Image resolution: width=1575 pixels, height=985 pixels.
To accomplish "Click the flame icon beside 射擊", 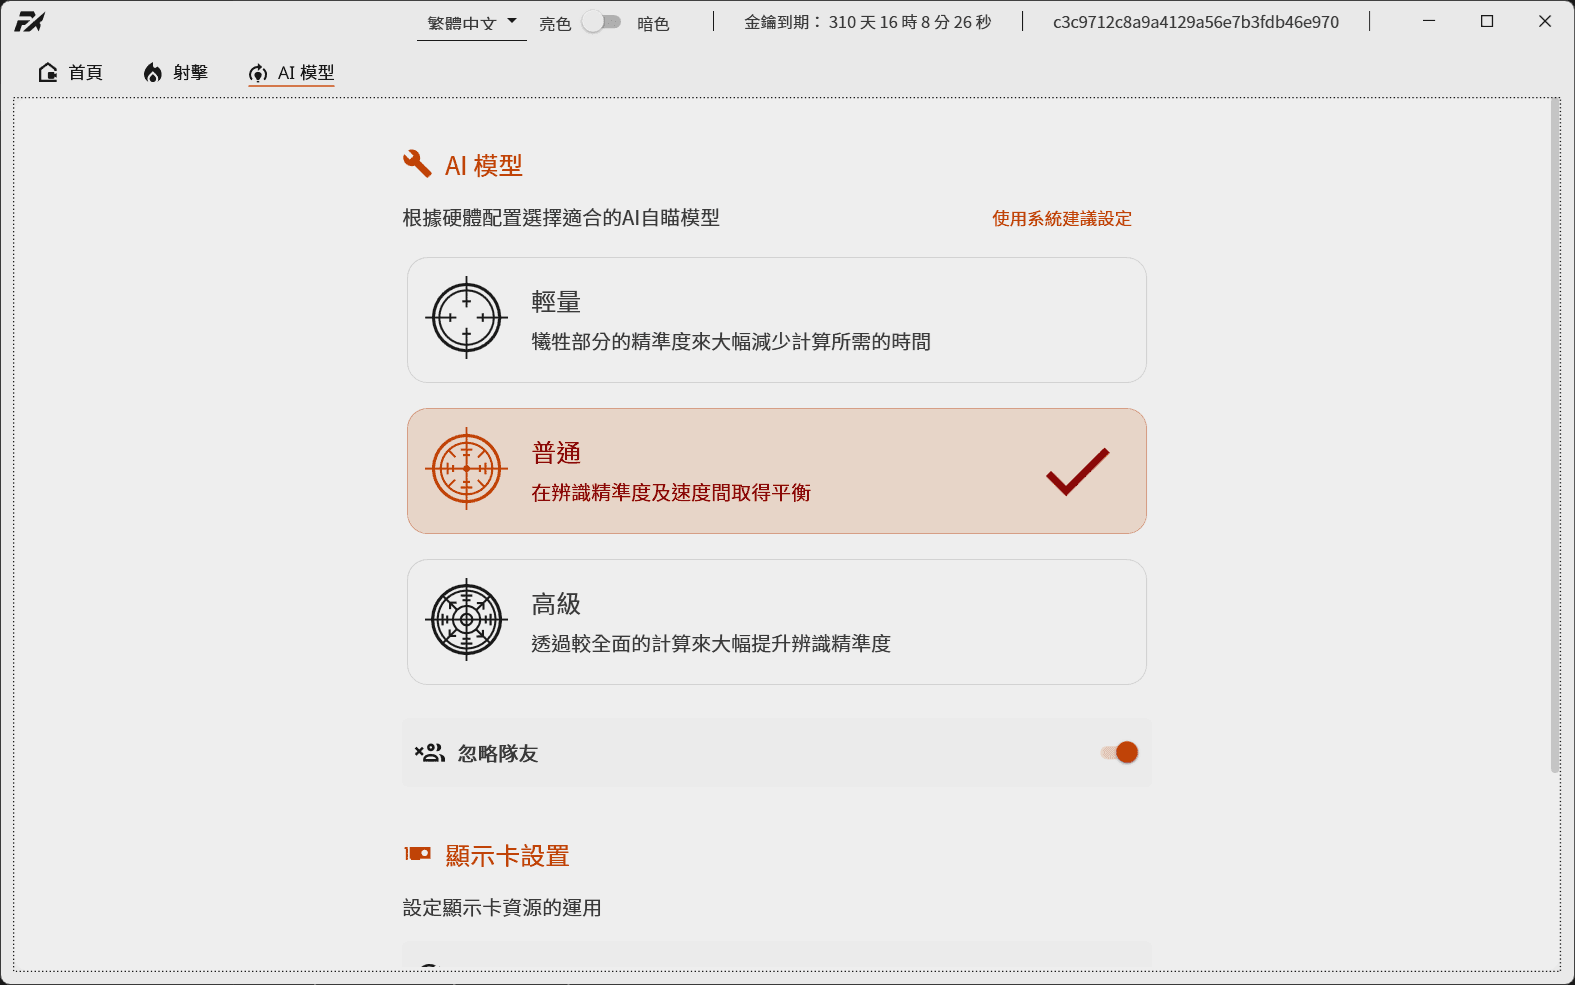I will click(x=152, y=72).
